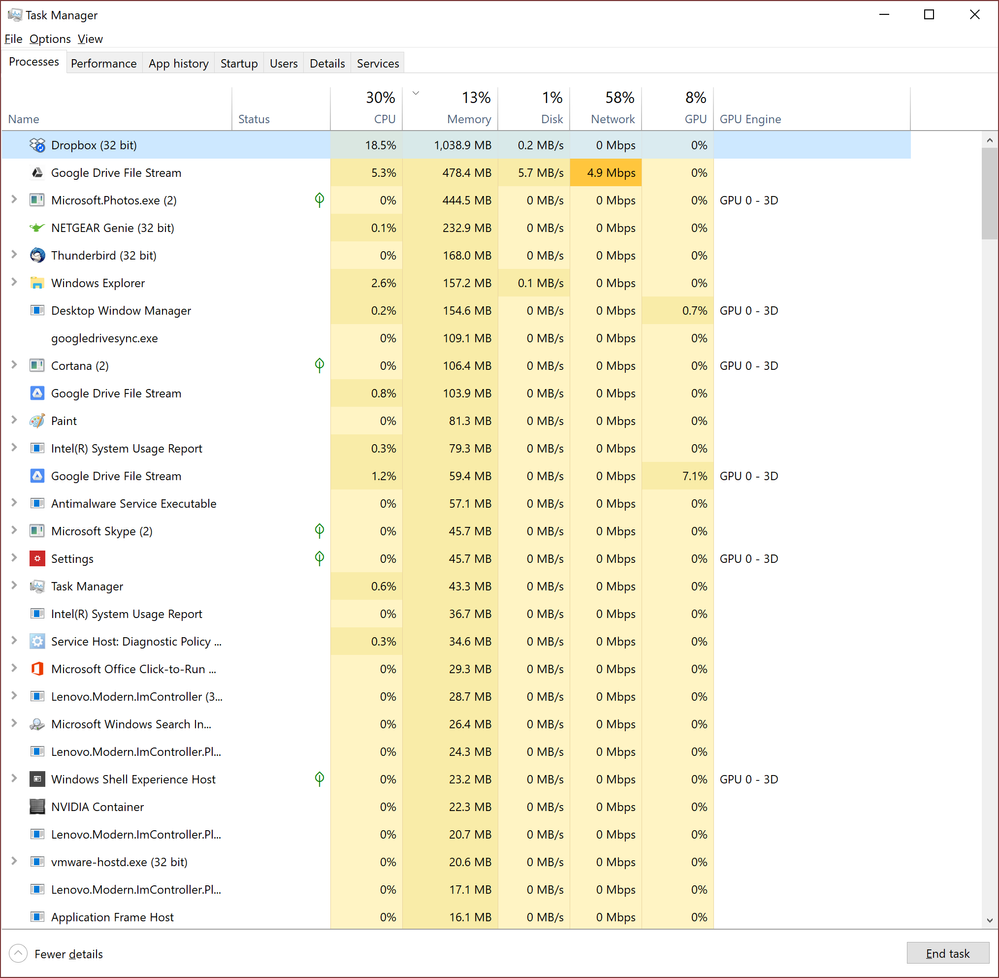Click the Microsoft Office Click-to-Run icon
Screen dimensions: 999x978
tap(37, 669)
